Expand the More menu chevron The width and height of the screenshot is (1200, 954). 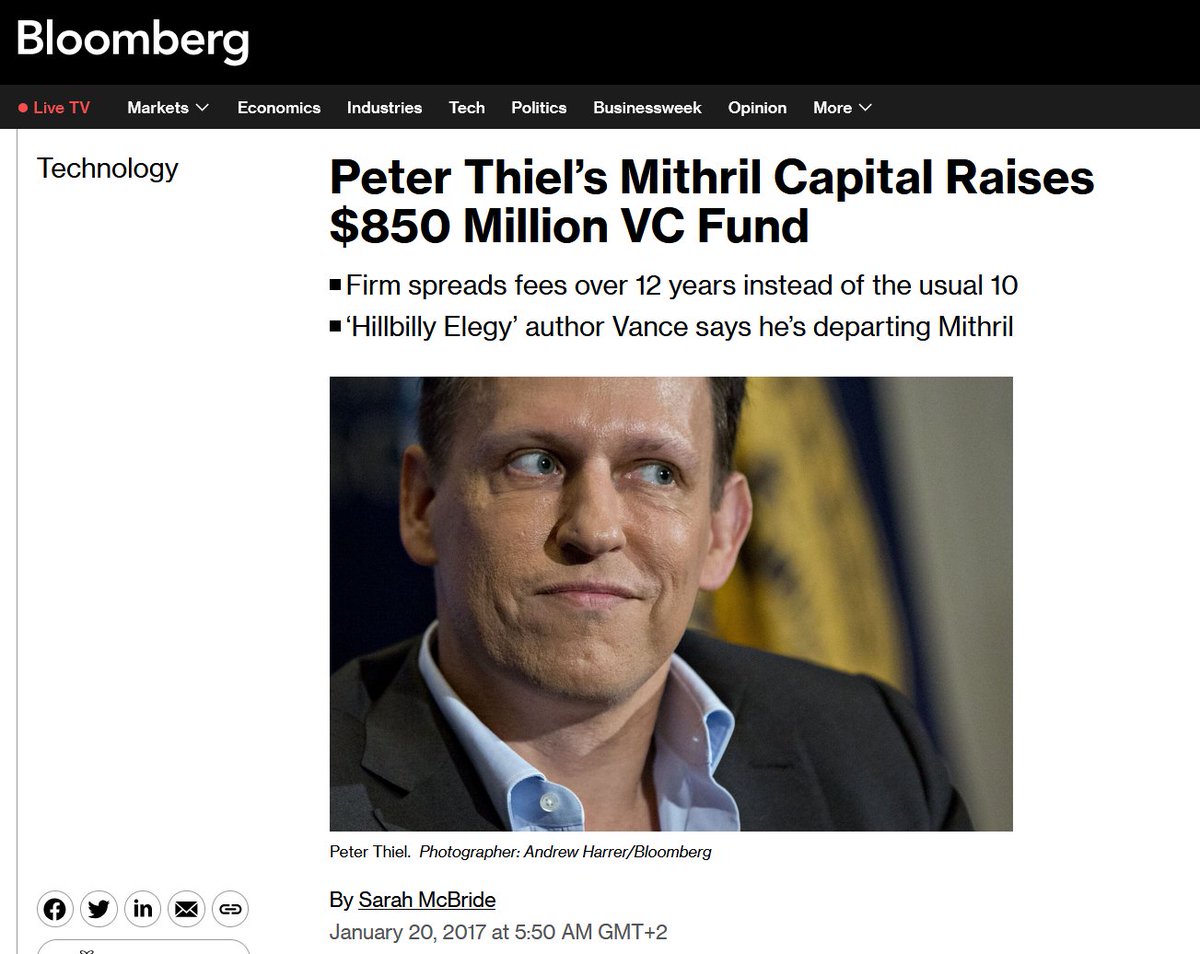(865, 108)
